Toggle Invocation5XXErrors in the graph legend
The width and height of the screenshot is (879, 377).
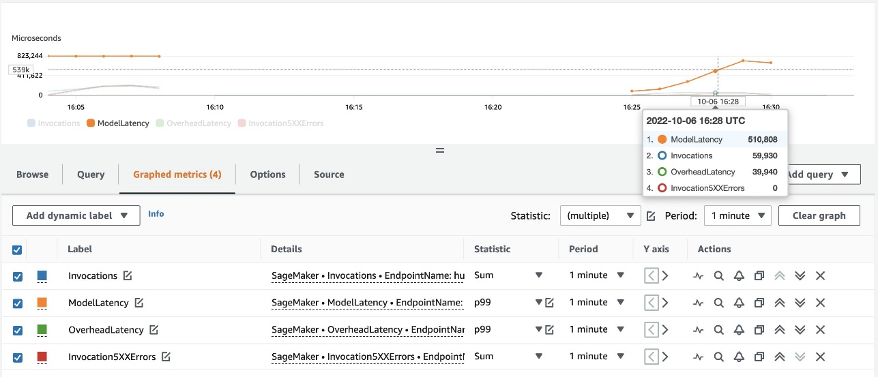(x=280, y=123)
